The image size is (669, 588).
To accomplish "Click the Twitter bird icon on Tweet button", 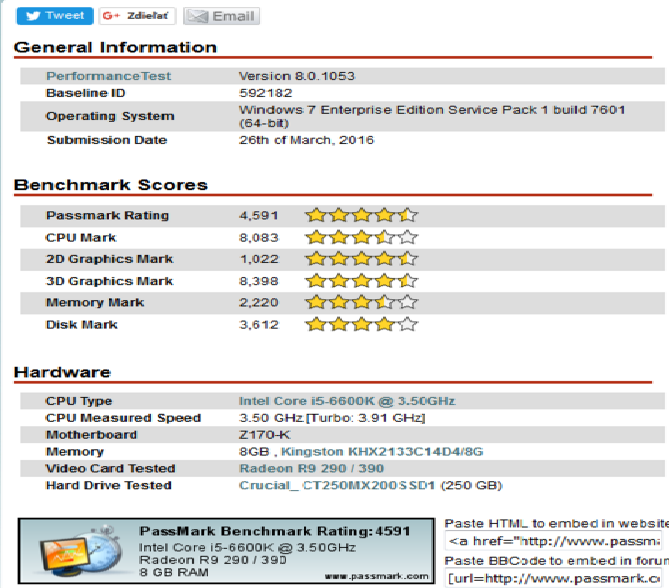I will pyautogui.click(x=32, y=16).
